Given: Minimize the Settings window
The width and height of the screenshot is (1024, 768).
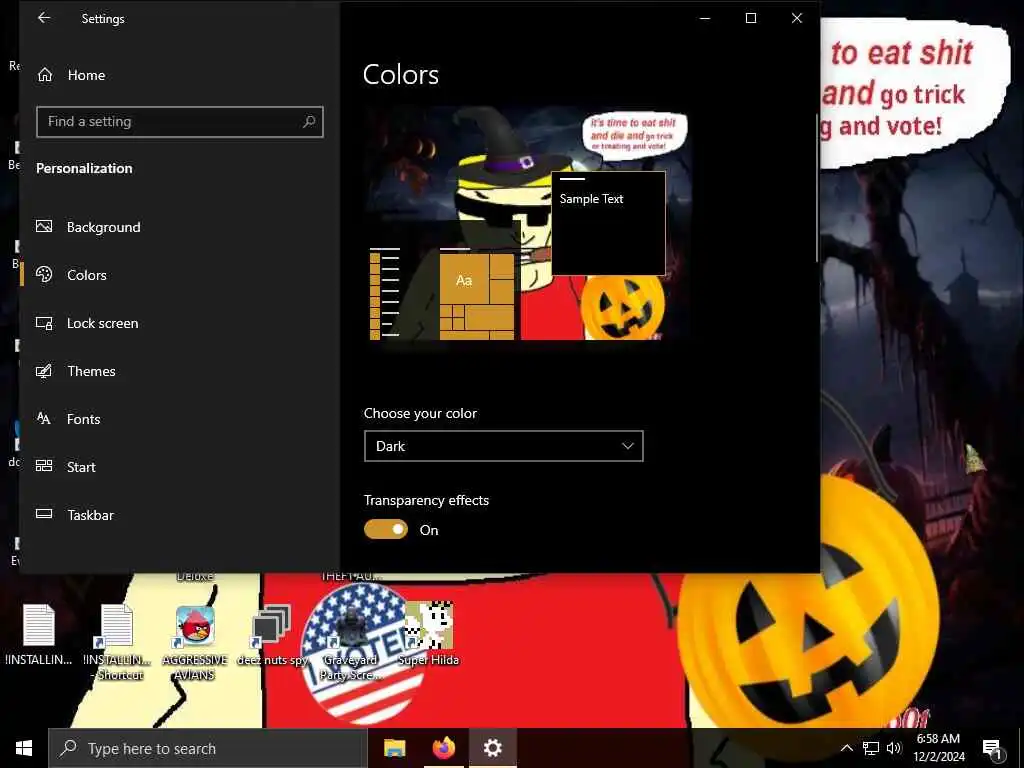Looking at the screenshot, I should [x=705, y=18].
